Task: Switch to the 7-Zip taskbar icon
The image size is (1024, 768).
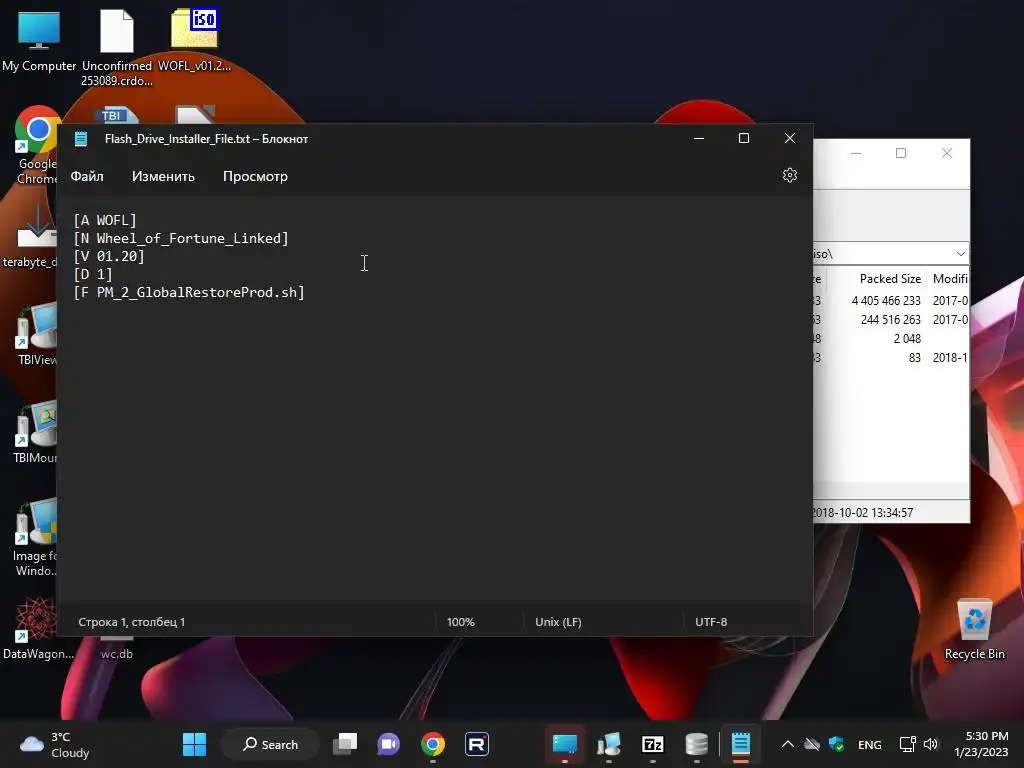Action: [x=652, y=744]
